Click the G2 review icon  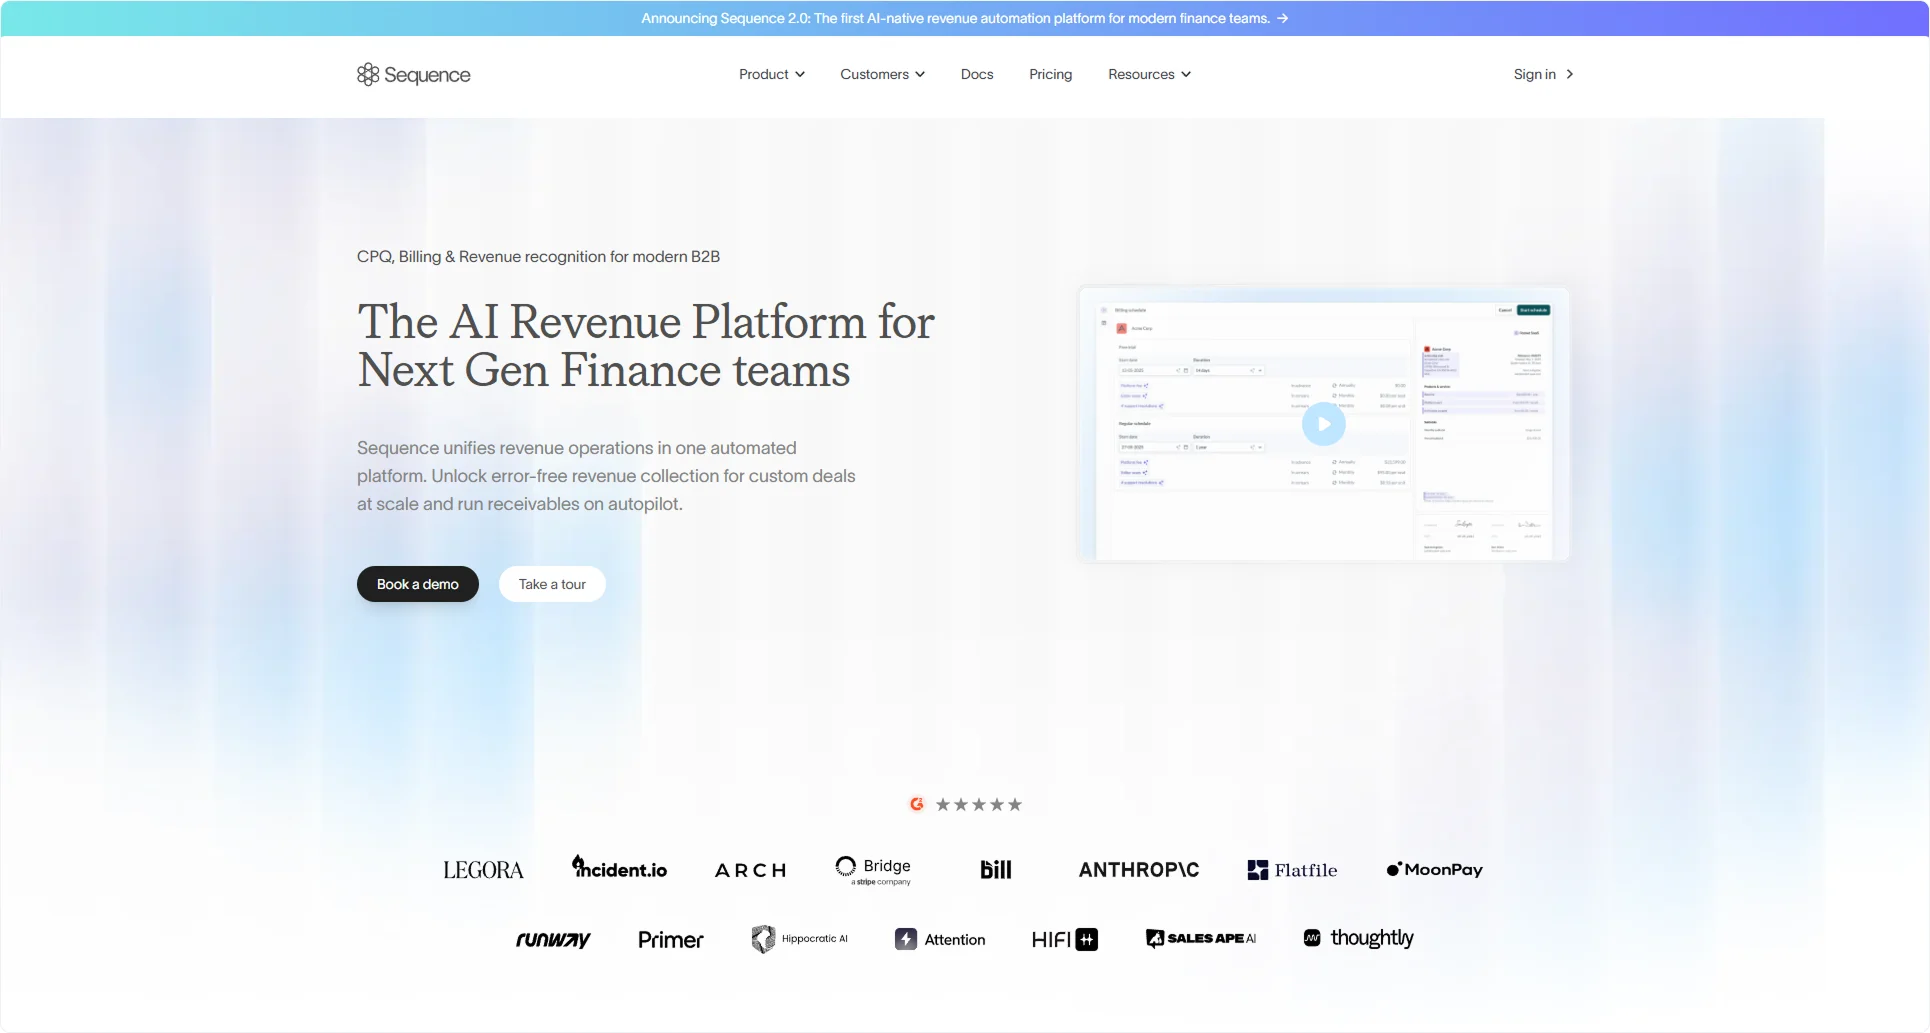(x=916, y=803)
